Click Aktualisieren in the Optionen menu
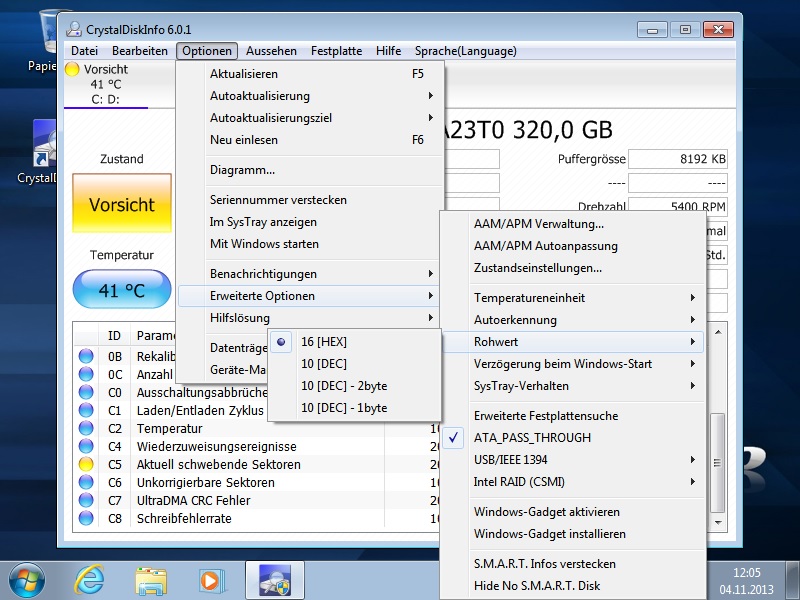 click(x=310, y=74)
